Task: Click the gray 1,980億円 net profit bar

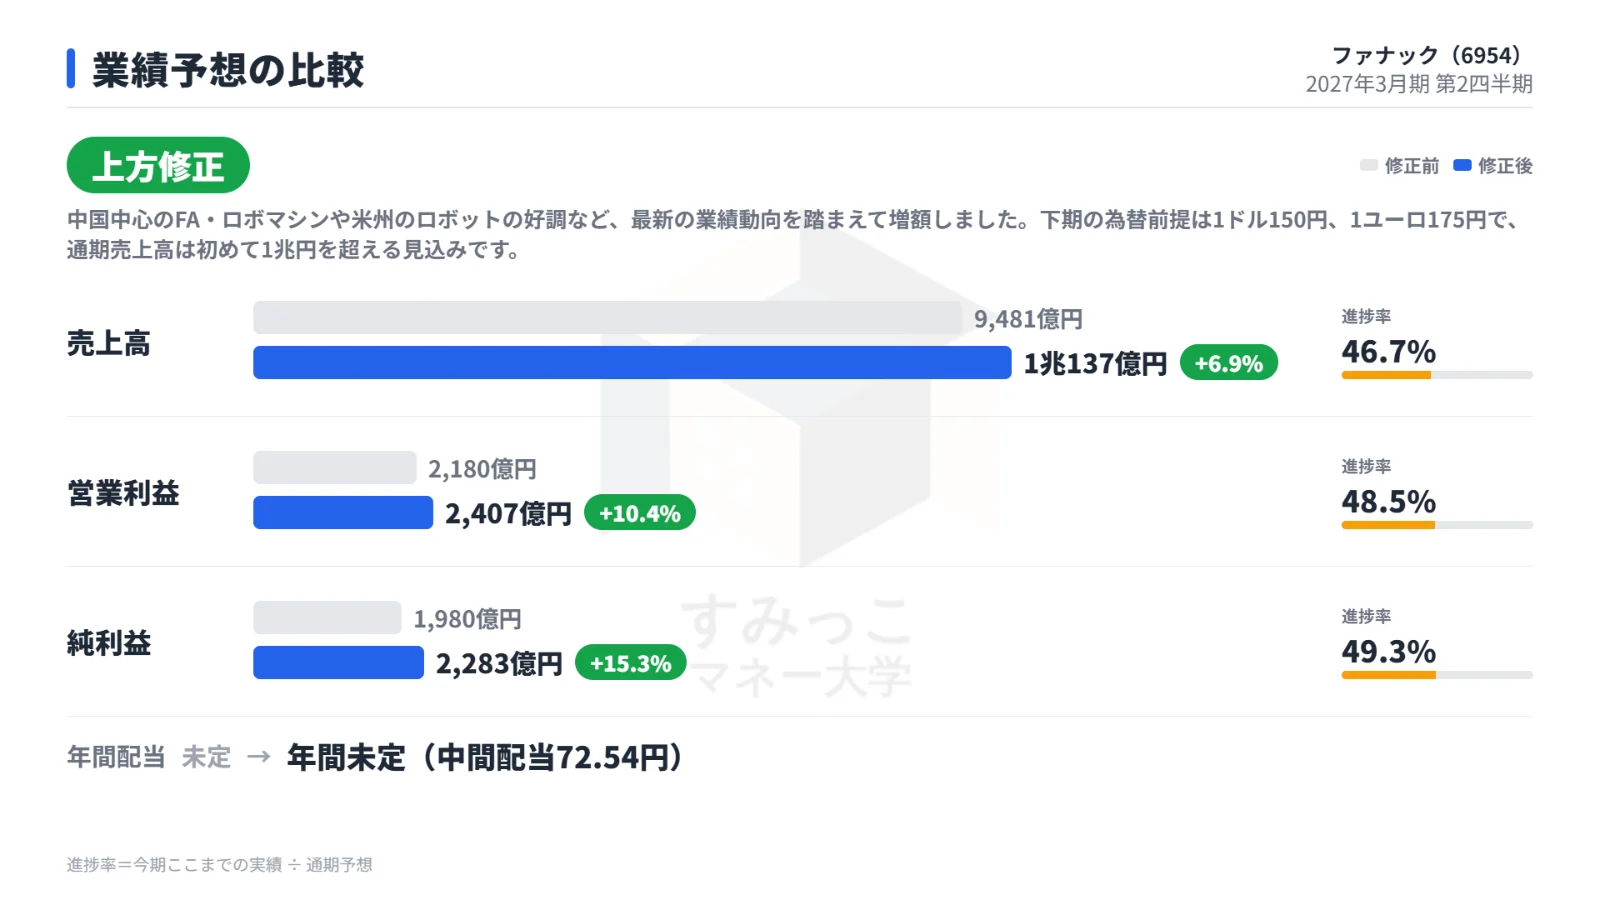Action: point(327,618)
